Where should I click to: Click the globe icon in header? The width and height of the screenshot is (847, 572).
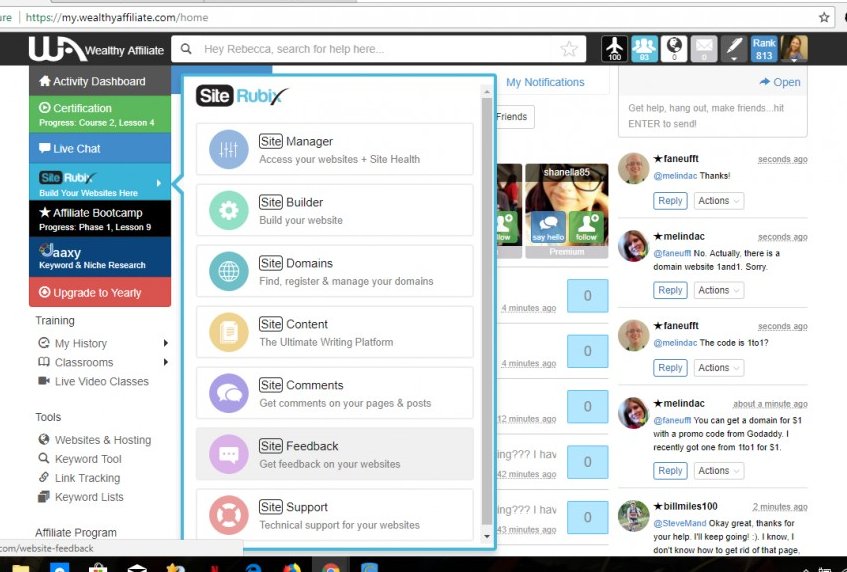674,49
